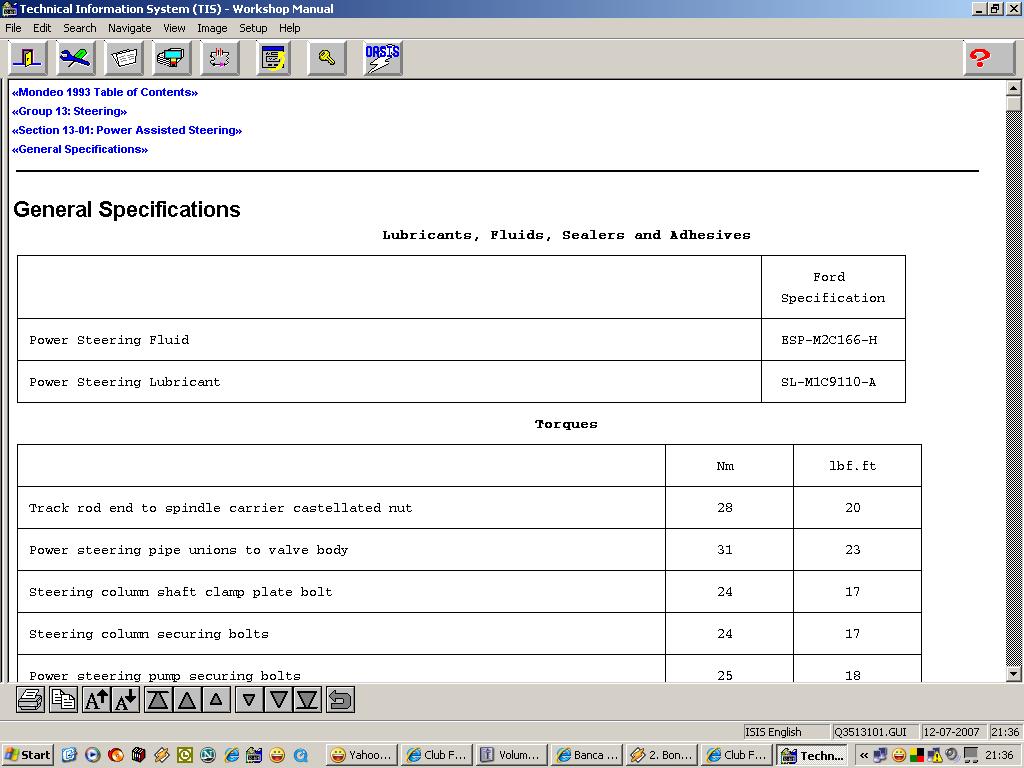Click the exit door toolbar icon
The image size is (1024, 768).
27,58
